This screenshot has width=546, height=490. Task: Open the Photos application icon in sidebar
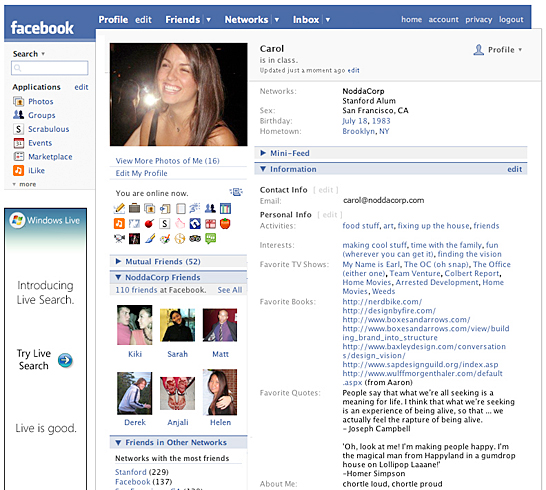point(18,101)
